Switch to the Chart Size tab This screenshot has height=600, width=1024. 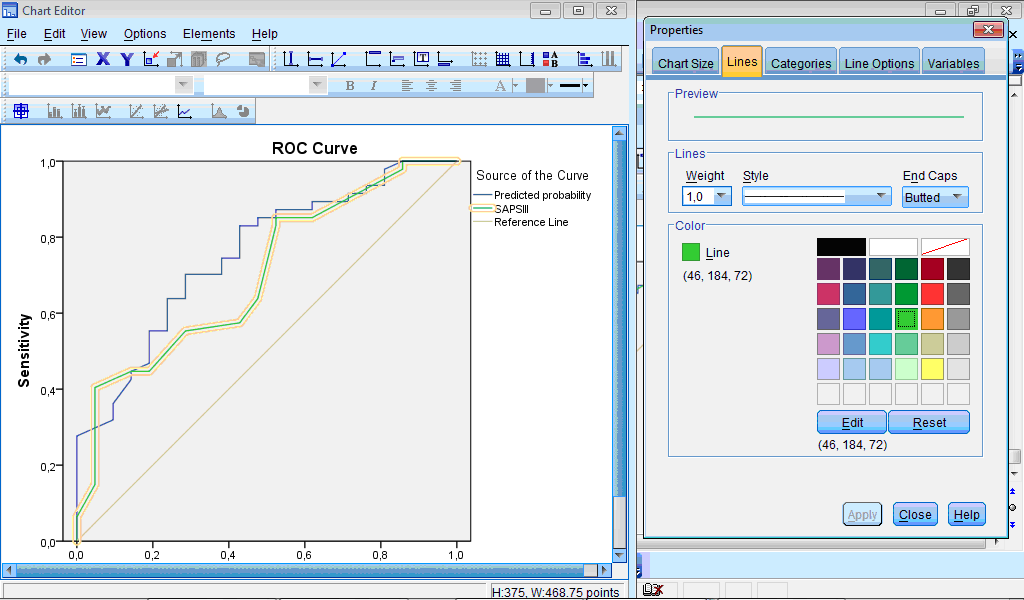[685, 63]
